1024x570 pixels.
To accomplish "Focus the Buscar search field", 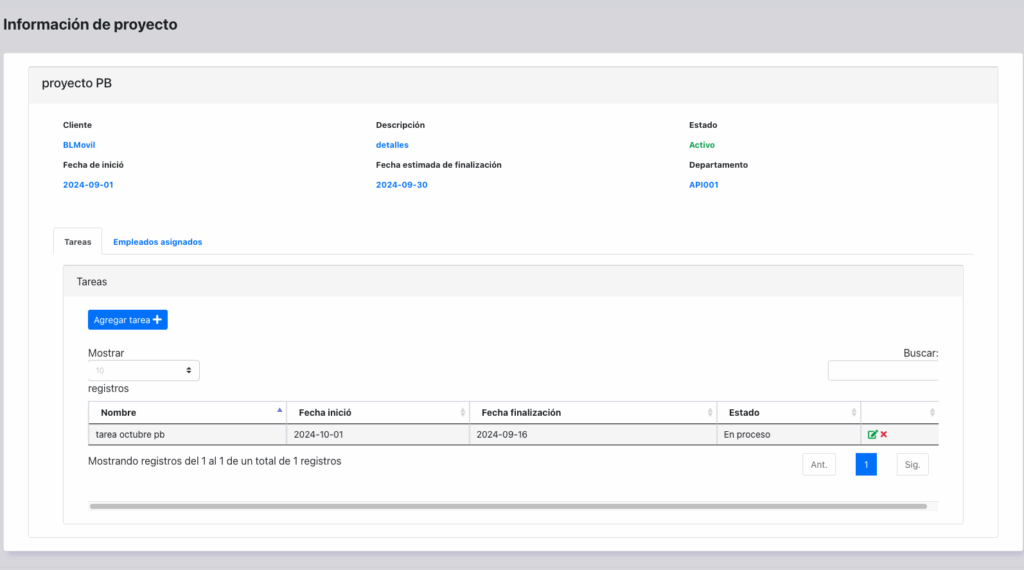I will pyautogui.click(x=883, y=370).
